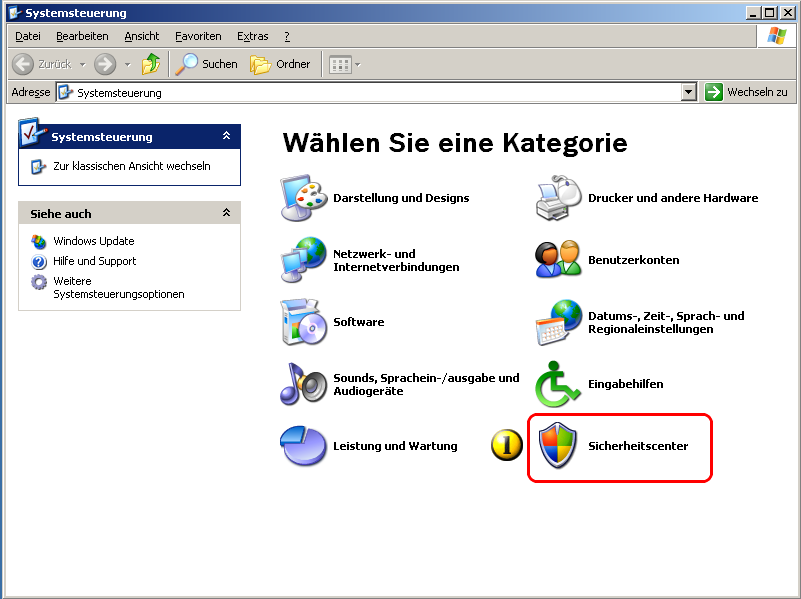The height and width of the screenshot is (599, 801).
Task: Click the icon beside Zur klassischen Ansicht wechseln
Action: (38, 166)
